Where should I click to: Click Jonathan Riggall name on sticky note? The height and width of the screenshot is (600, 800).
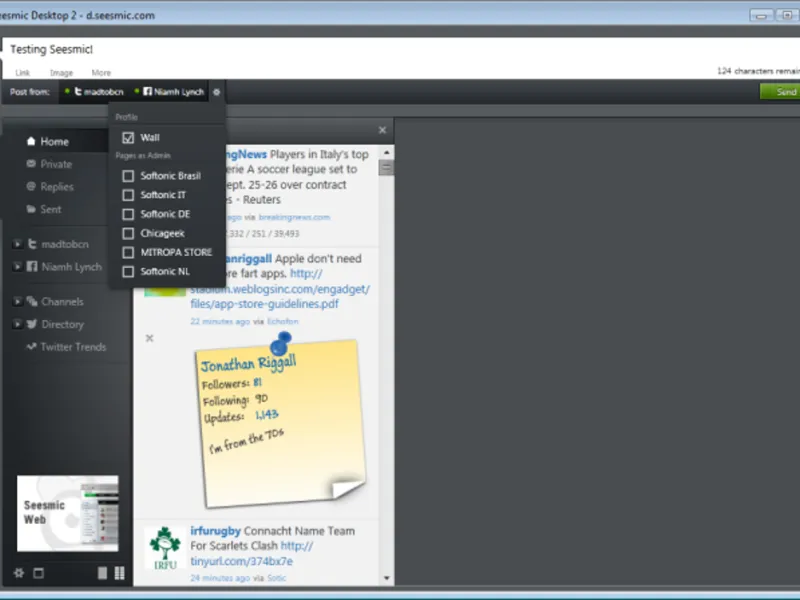point(248,364)
